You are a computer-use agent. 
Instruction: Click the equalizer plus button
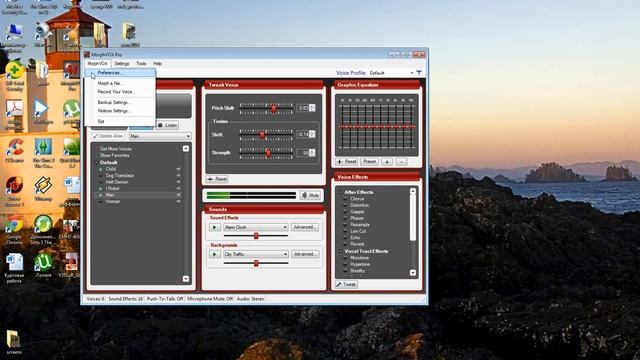tap(387, 162)
